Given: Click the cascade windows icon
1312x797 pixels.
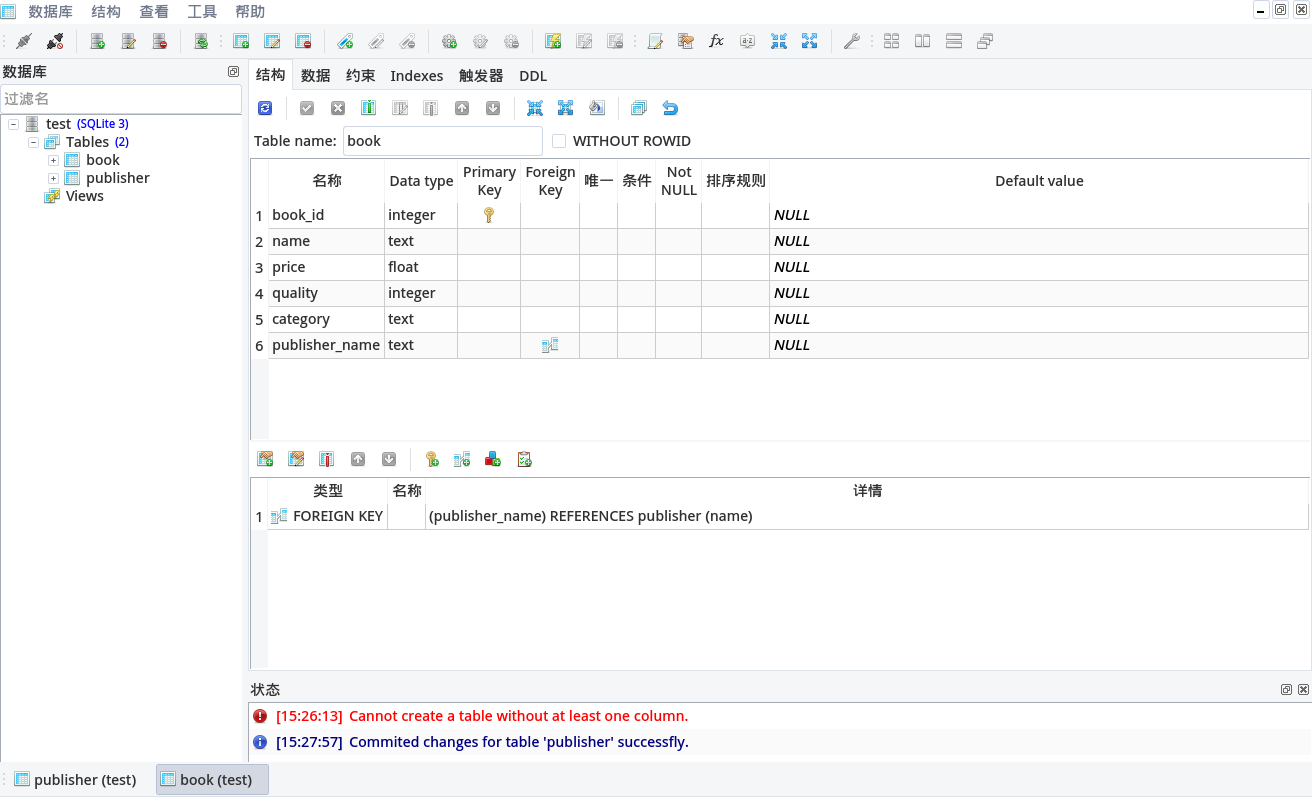Looking at the screenshot, I should pyautogui.click(x=984, y=41).
